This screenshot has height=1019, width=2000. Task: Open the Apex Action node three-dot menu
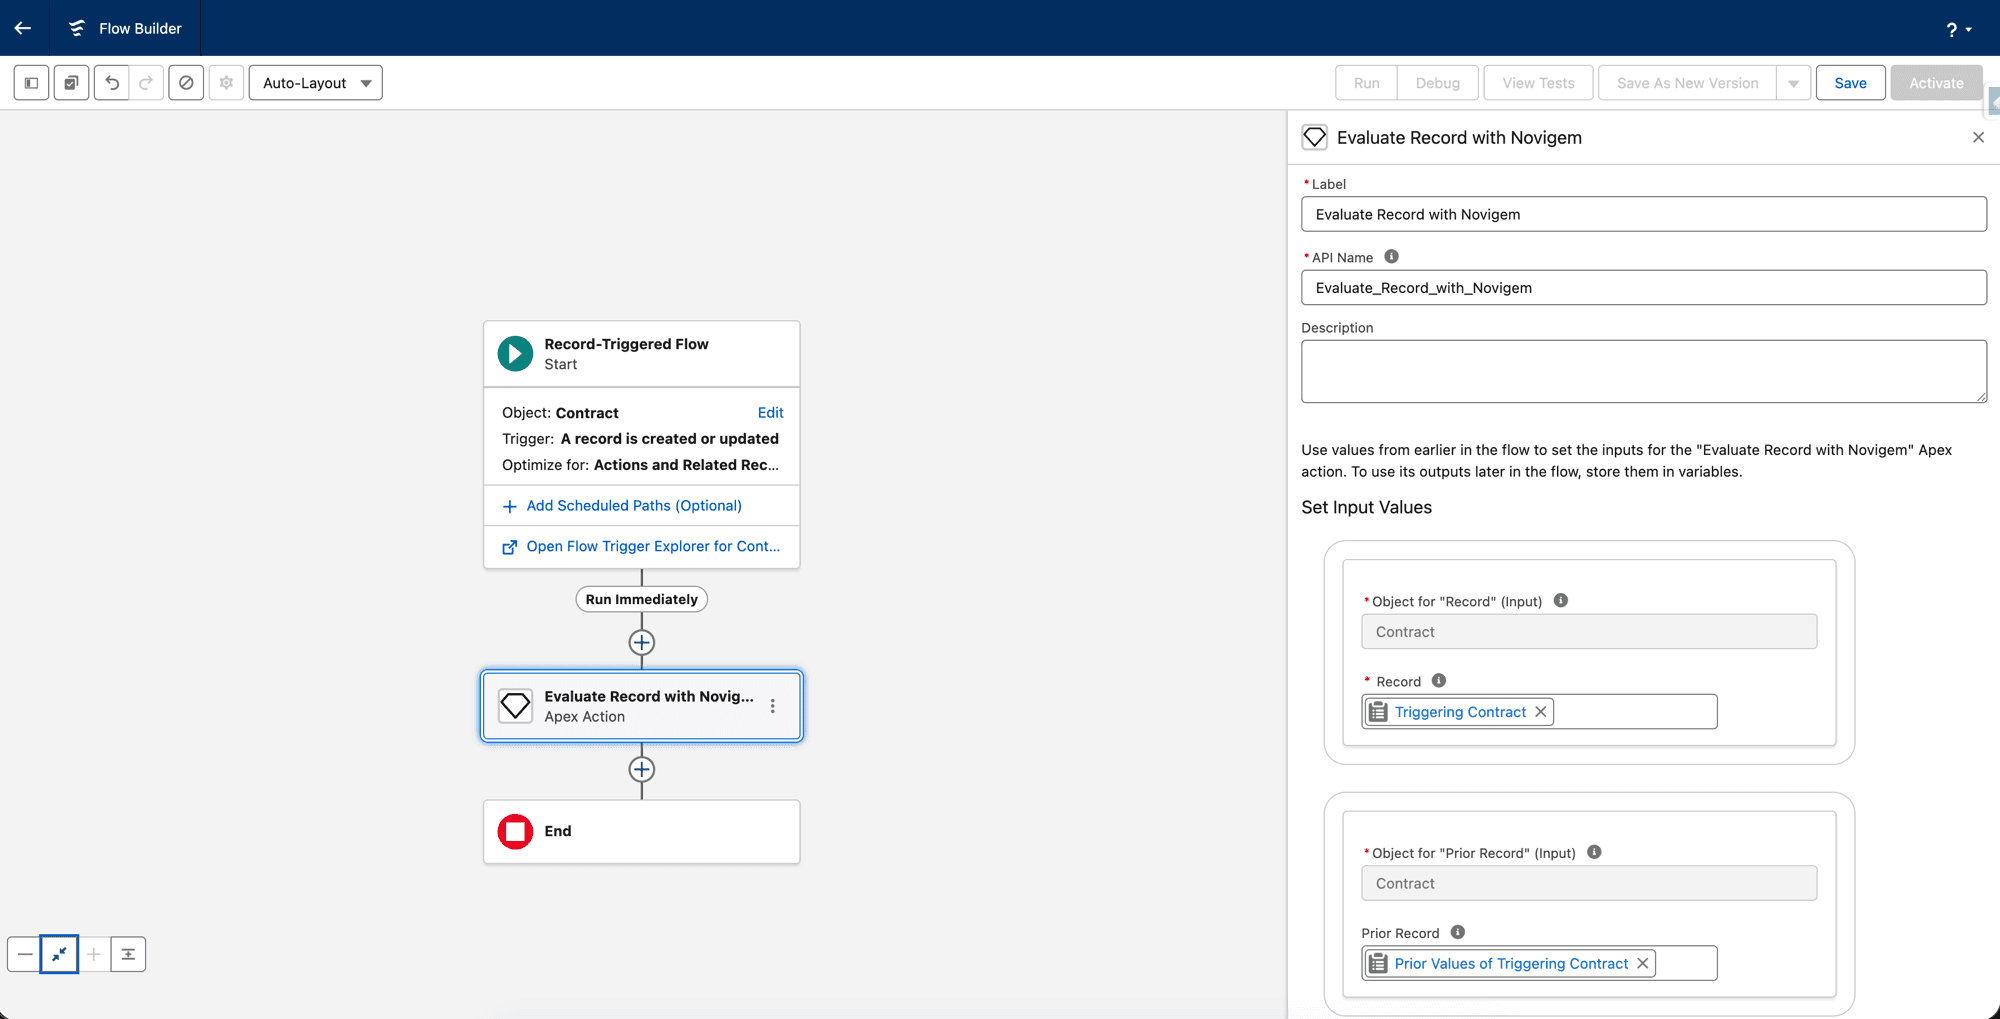coord(773,706)
